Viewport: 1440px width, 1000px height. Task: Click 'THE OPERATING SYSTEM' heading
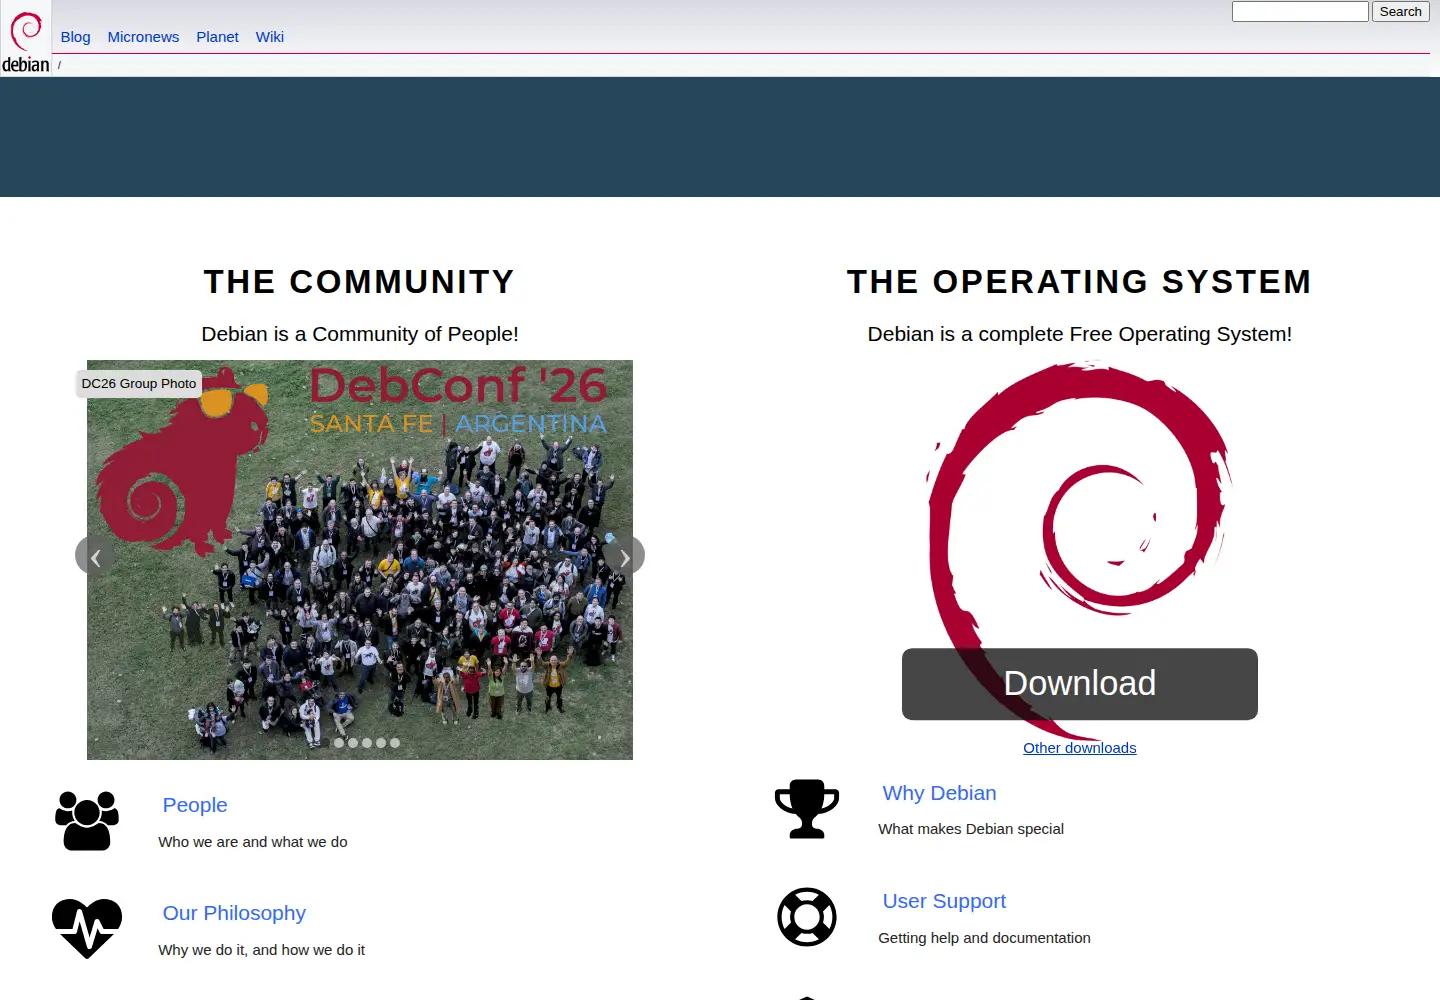pos(1079,282)
